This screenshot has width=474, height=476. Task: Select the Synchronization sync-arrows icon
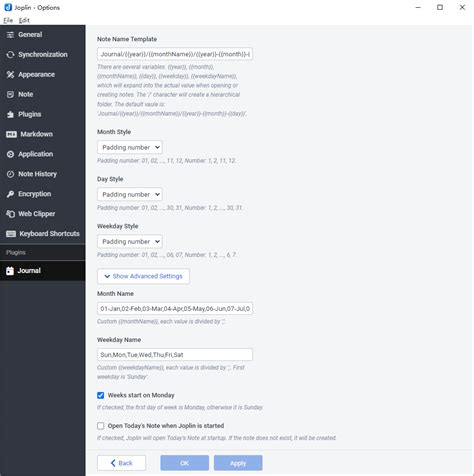click(x=10, y=55)
